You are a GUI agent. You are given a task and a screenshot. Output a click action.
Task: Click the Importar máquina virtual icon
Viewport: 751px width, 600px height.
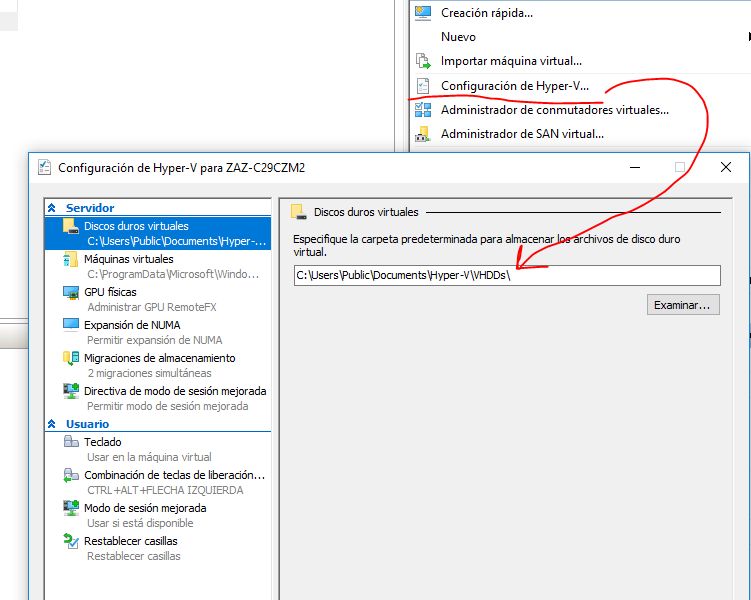[x=423, y=61]
